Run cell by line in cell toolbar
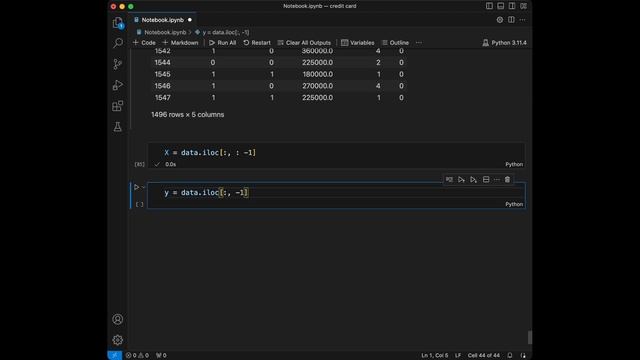 (449, 180)
